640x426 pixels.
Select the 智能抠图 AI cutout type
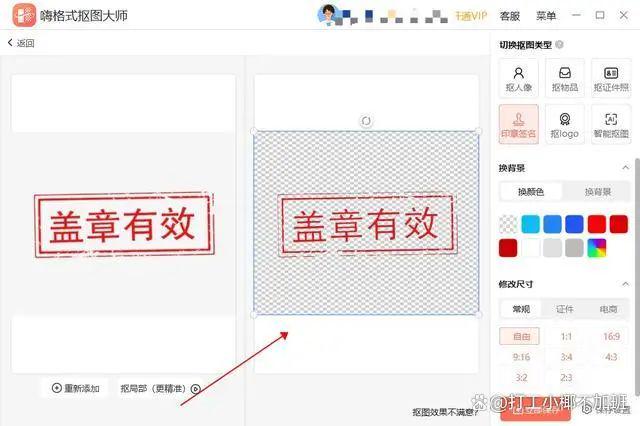point(611,124)
